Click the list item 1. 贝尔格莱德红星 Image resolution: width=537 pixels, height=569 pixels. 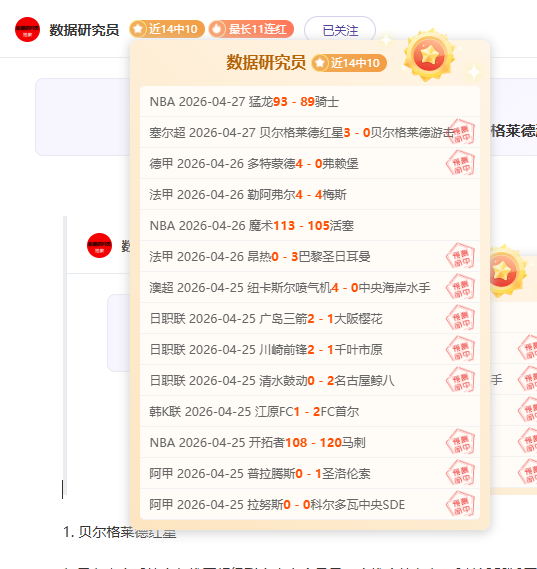tap(120, 532)
